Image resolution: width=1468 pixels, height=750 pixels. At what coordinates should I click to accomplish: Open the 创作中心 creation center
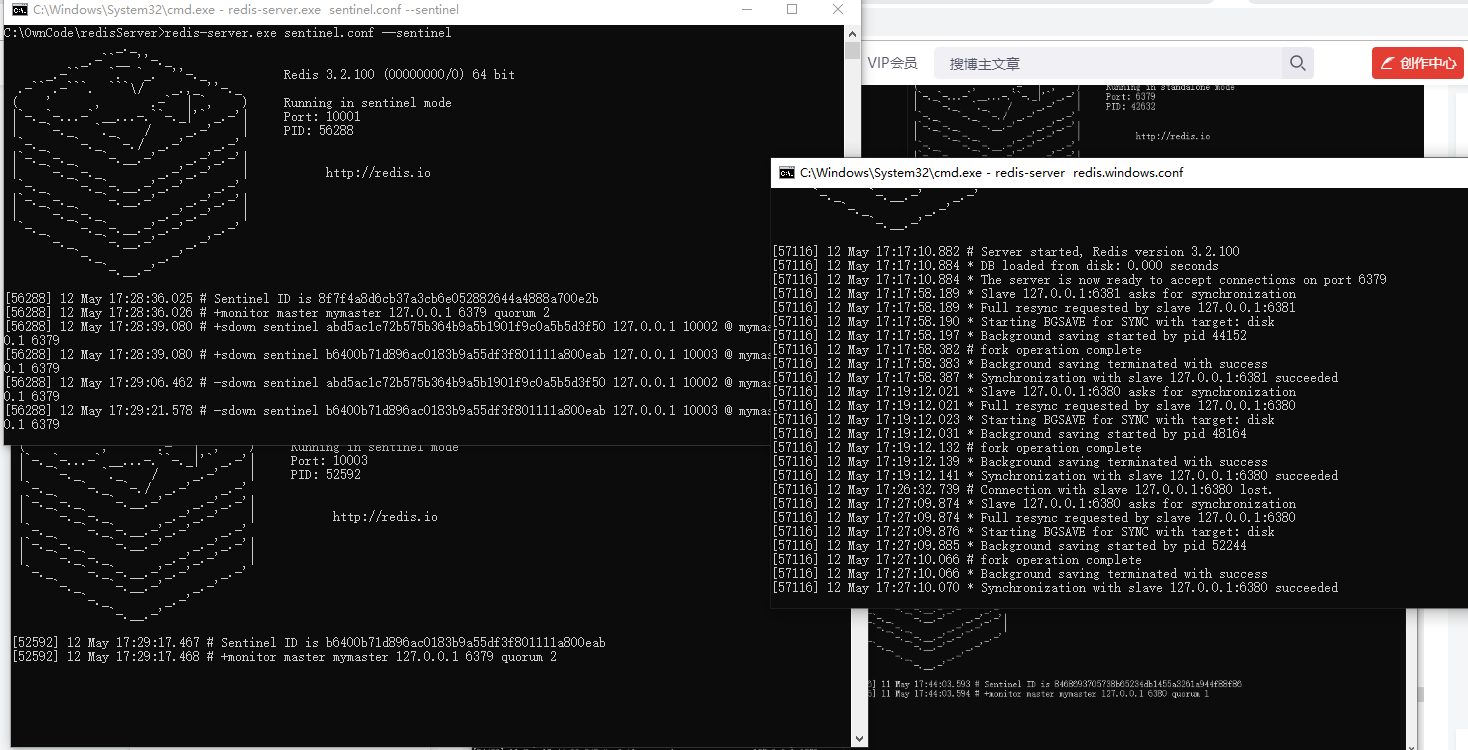1417,62
